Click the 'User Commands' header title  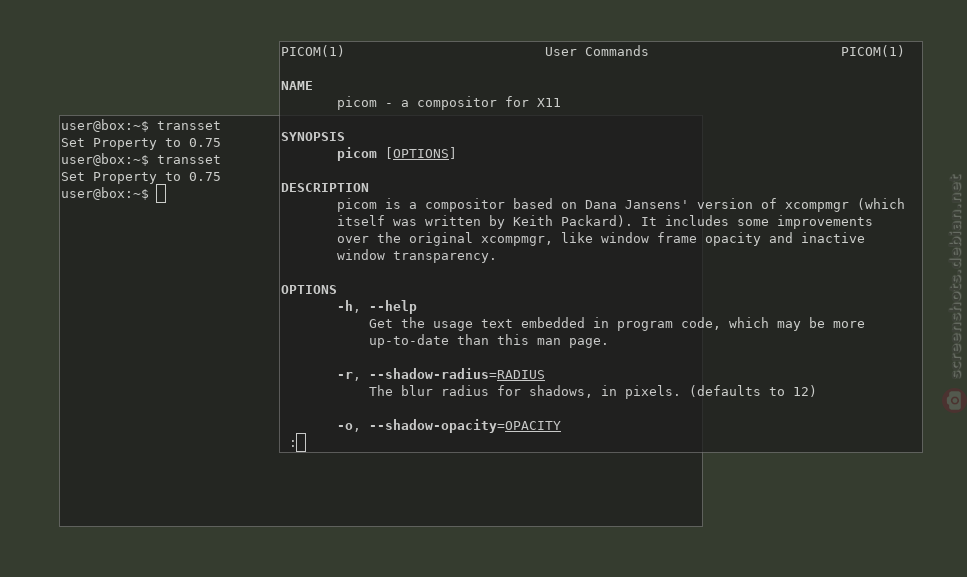pos(596,52)
